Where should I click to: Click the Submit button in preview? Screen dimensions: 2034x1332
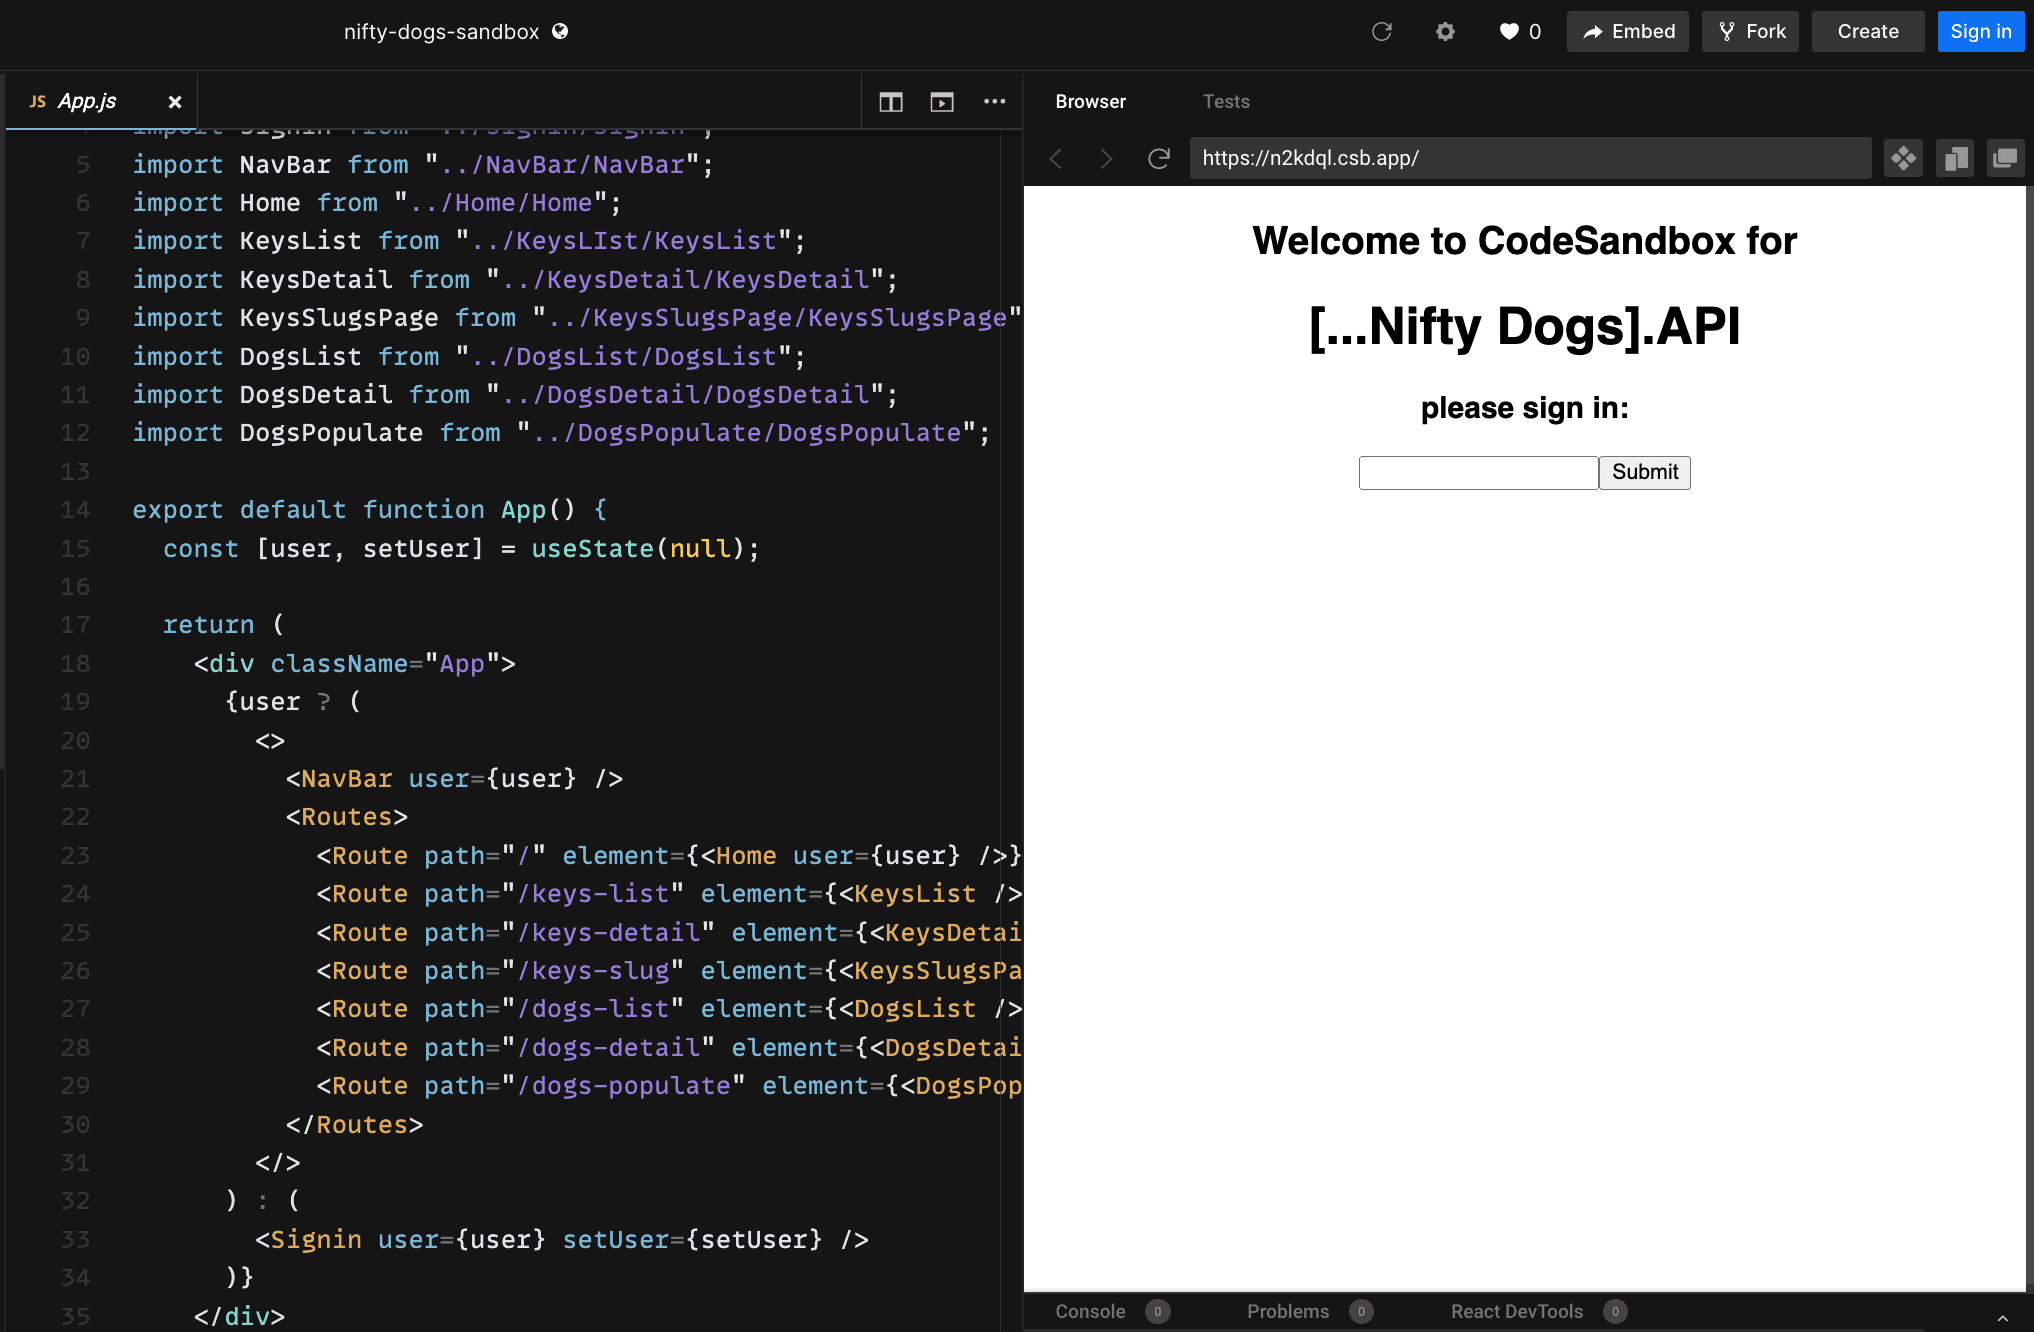click(1645, 473)
